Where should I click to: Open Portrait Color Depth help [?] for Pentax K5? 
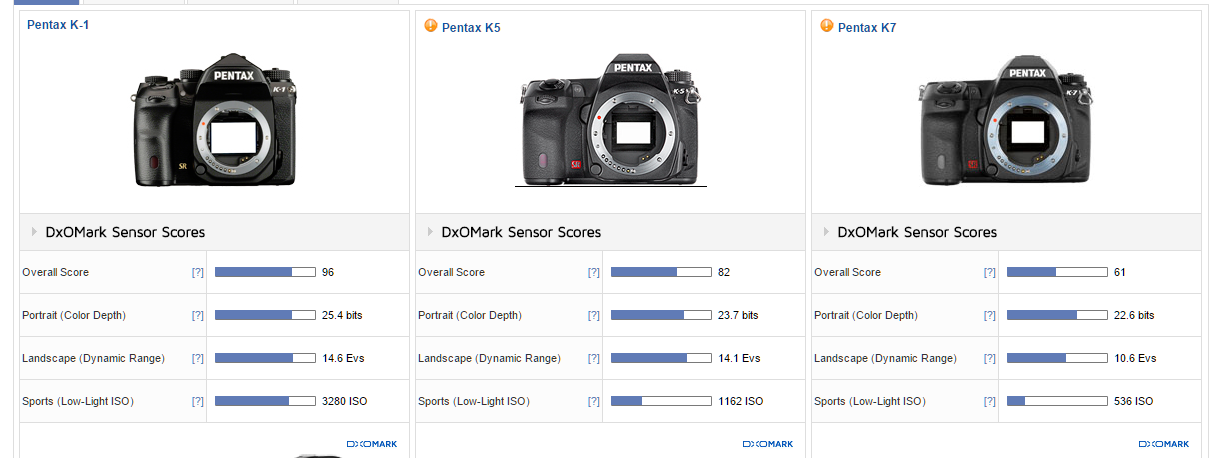tap(594, 316)
